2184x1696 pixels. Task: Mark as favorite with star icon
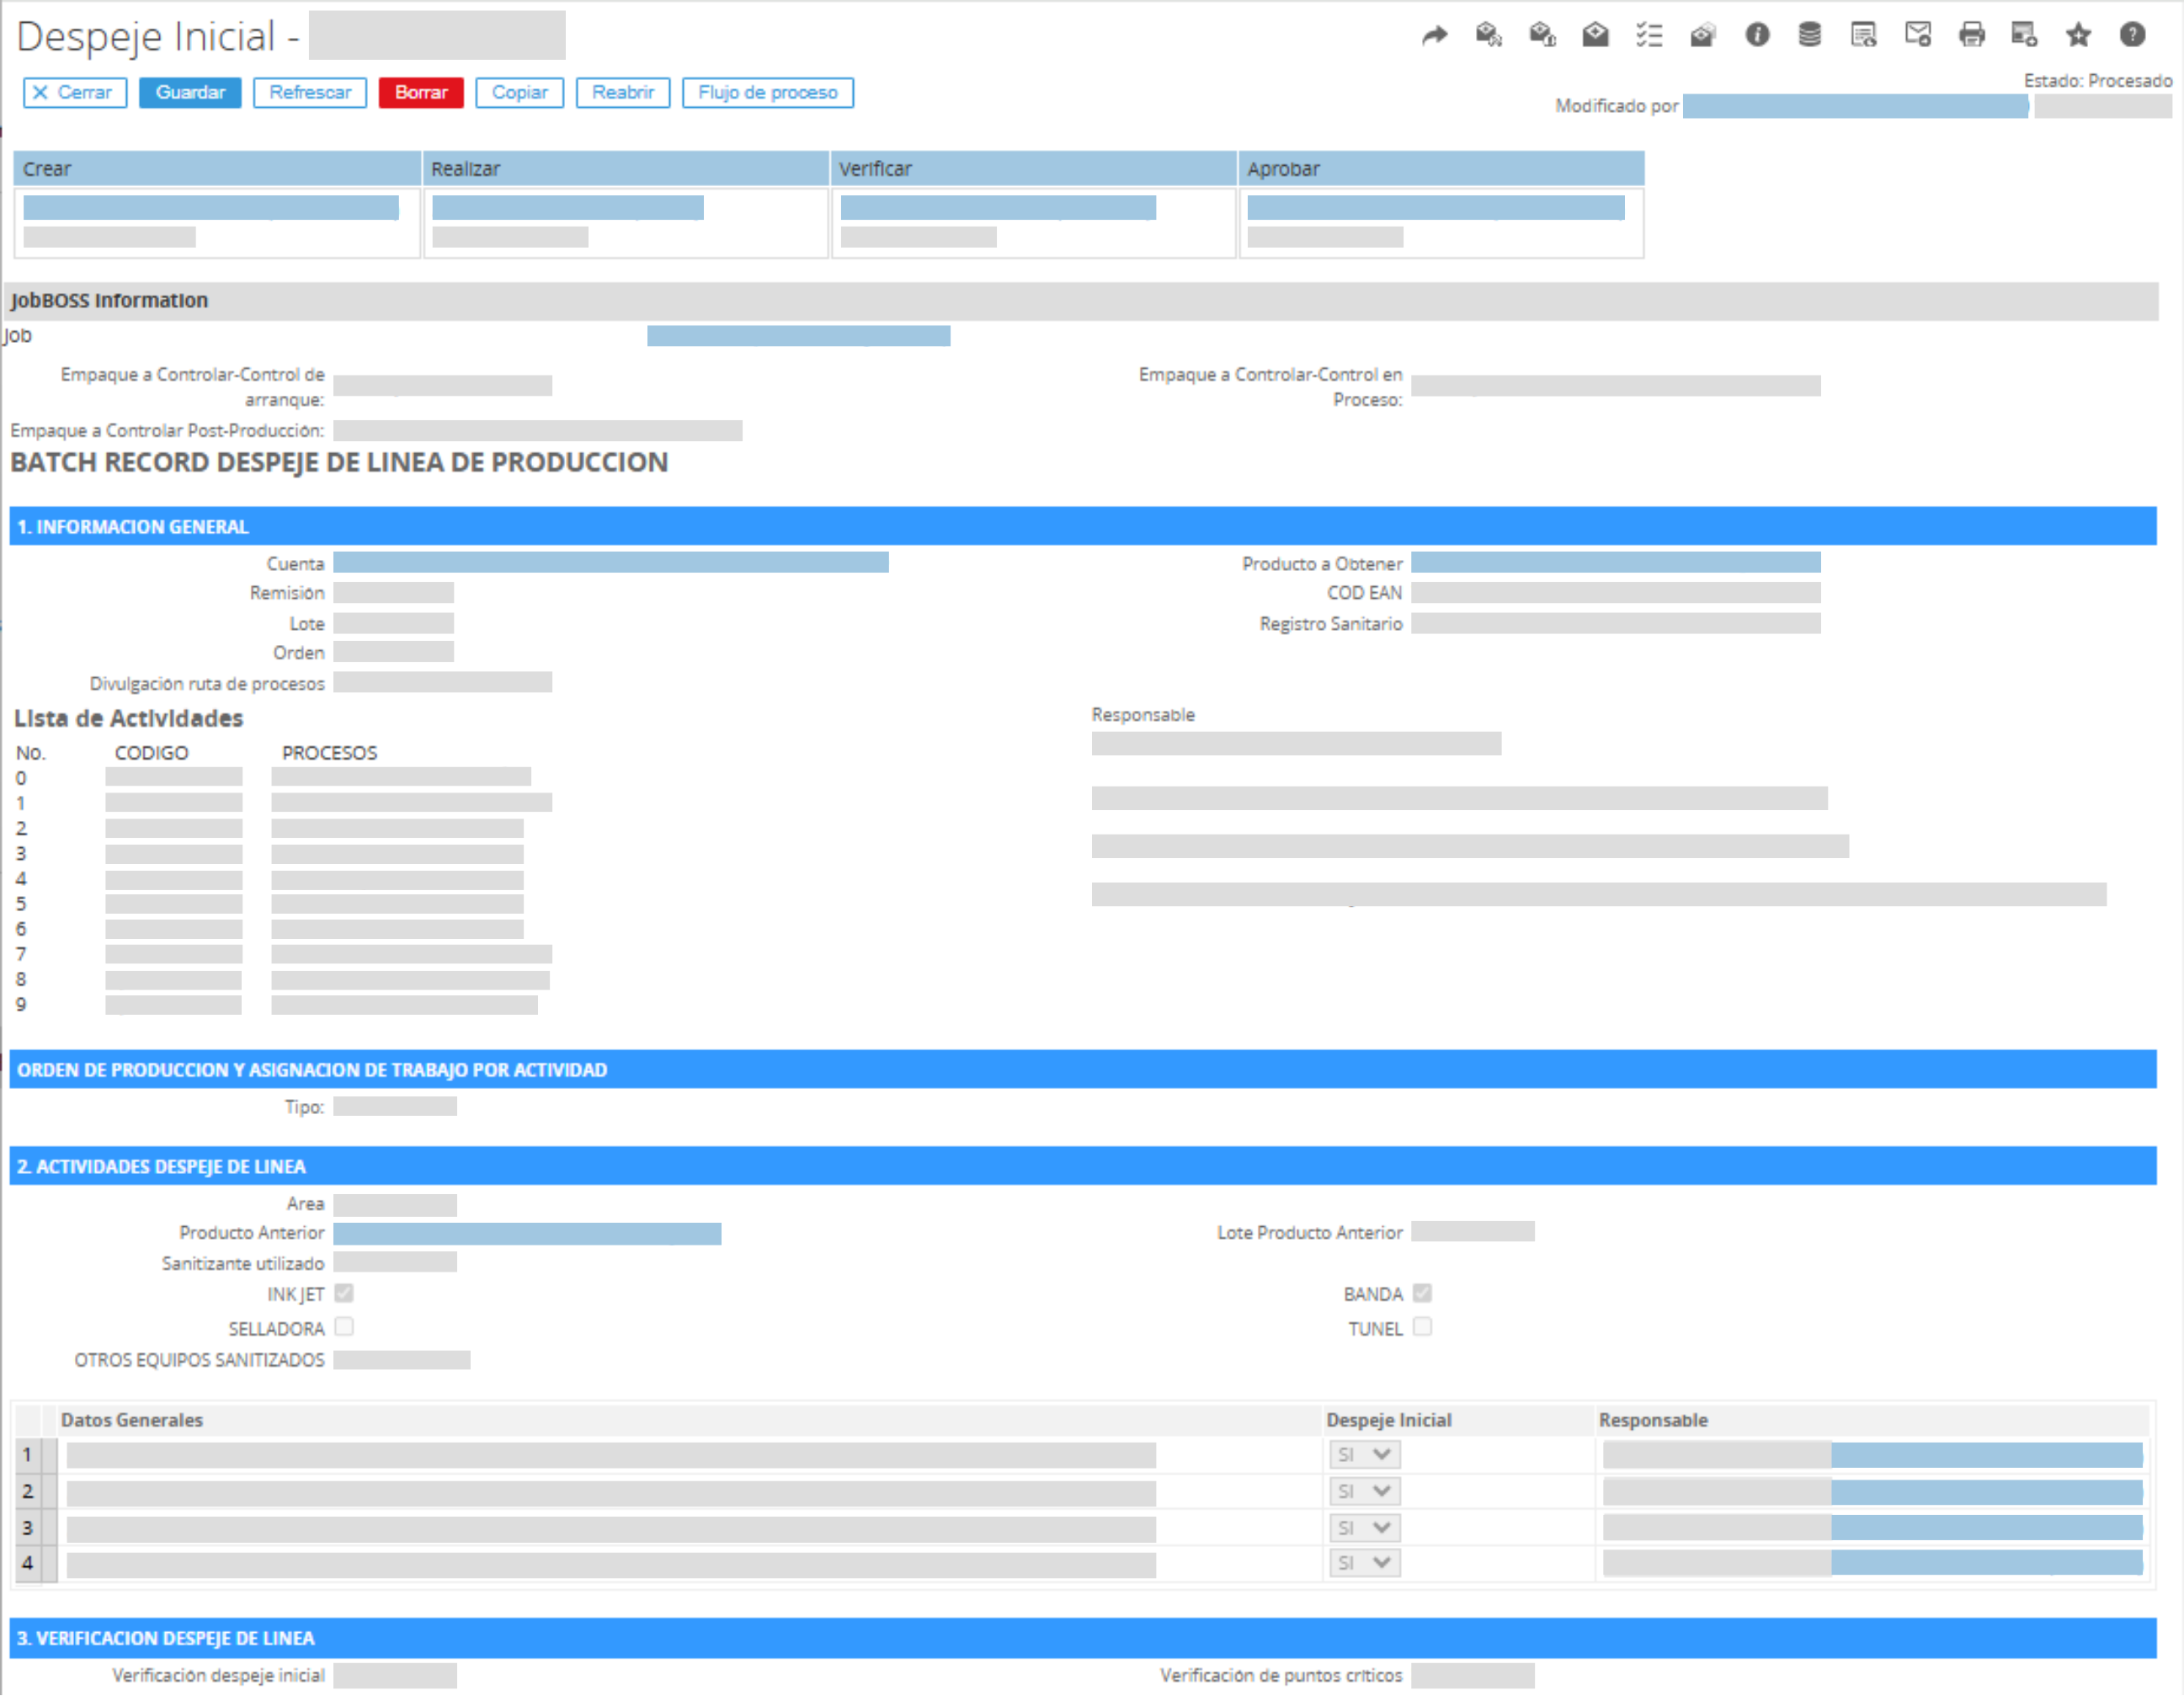tap(2079, 36)
